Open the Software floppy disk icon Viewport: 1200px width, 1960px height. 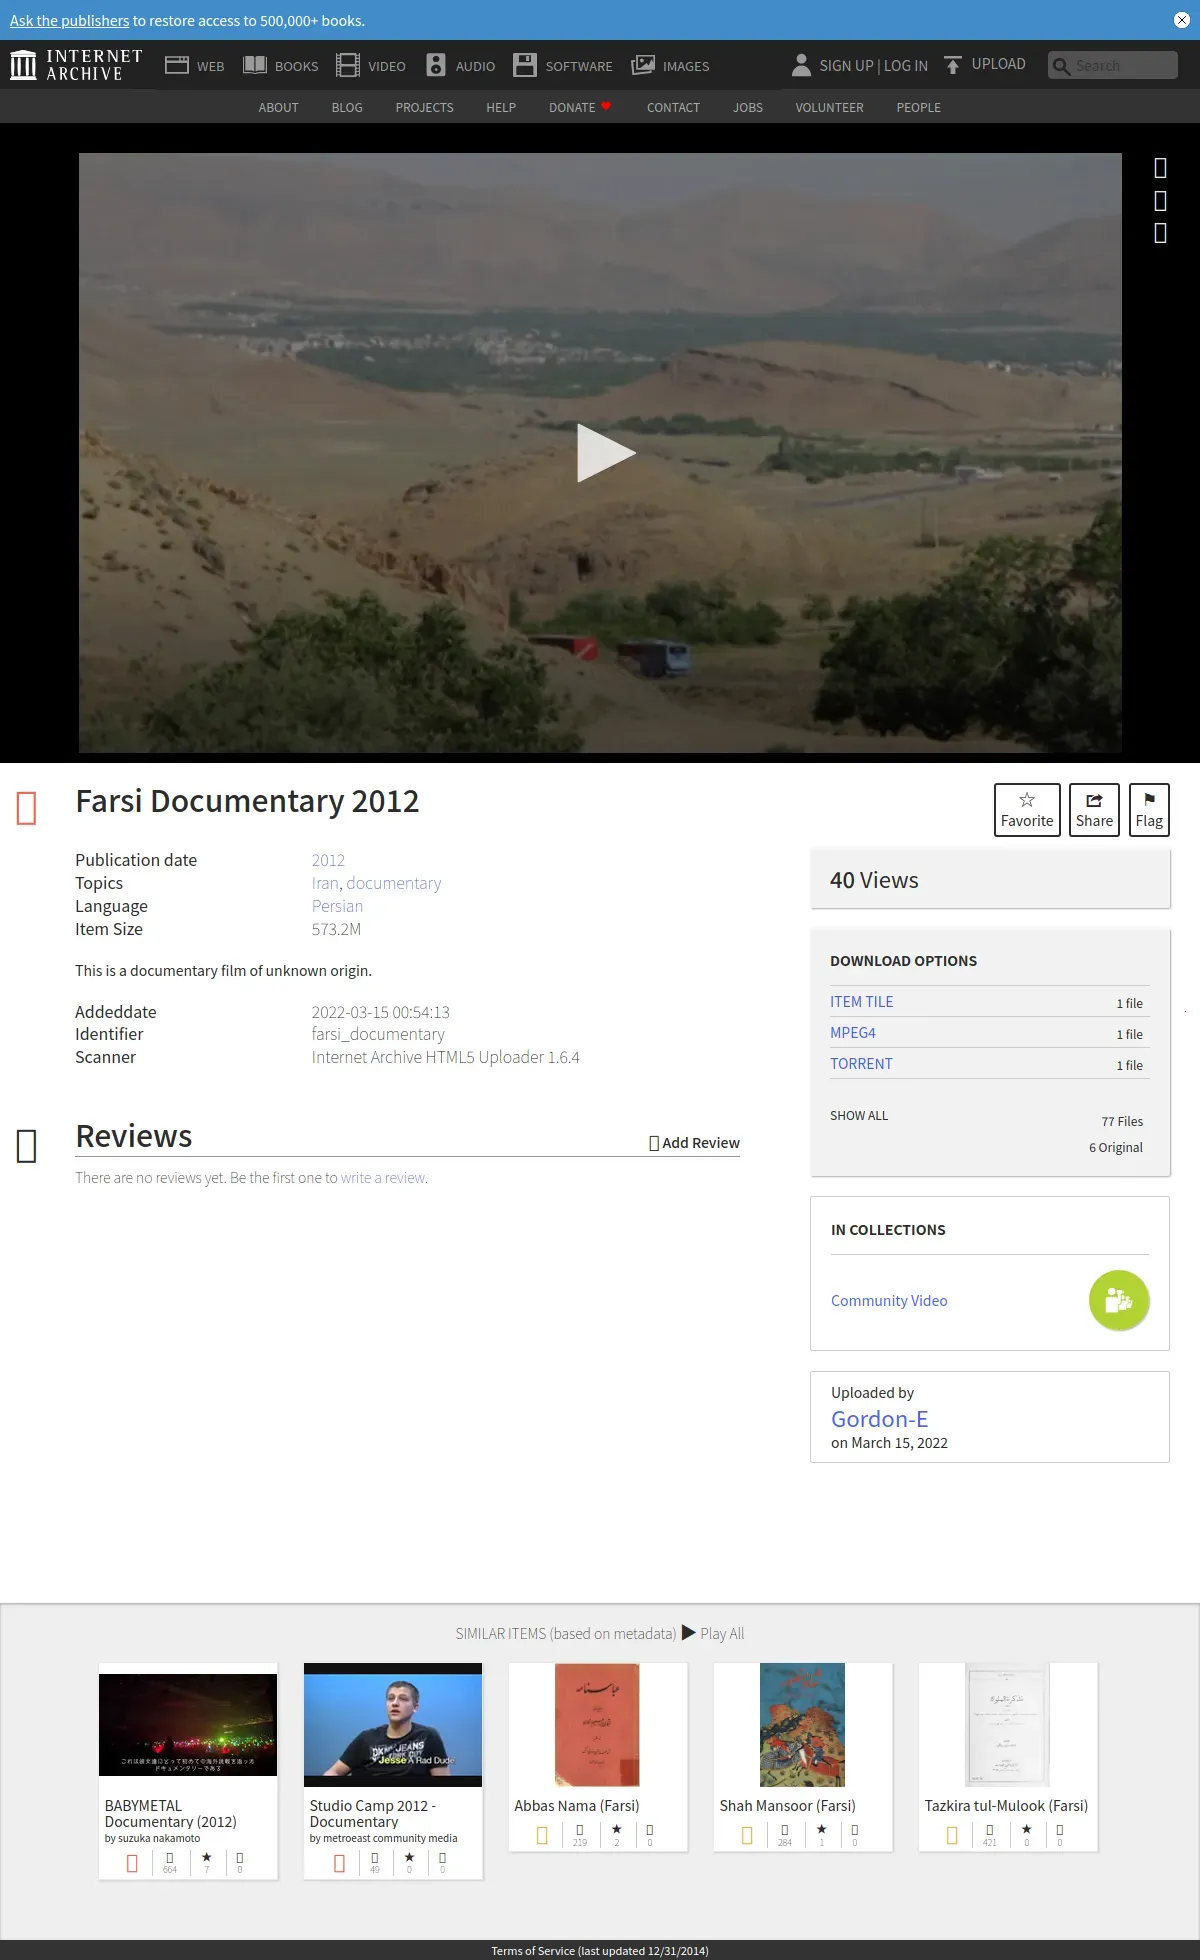point(525,65)
